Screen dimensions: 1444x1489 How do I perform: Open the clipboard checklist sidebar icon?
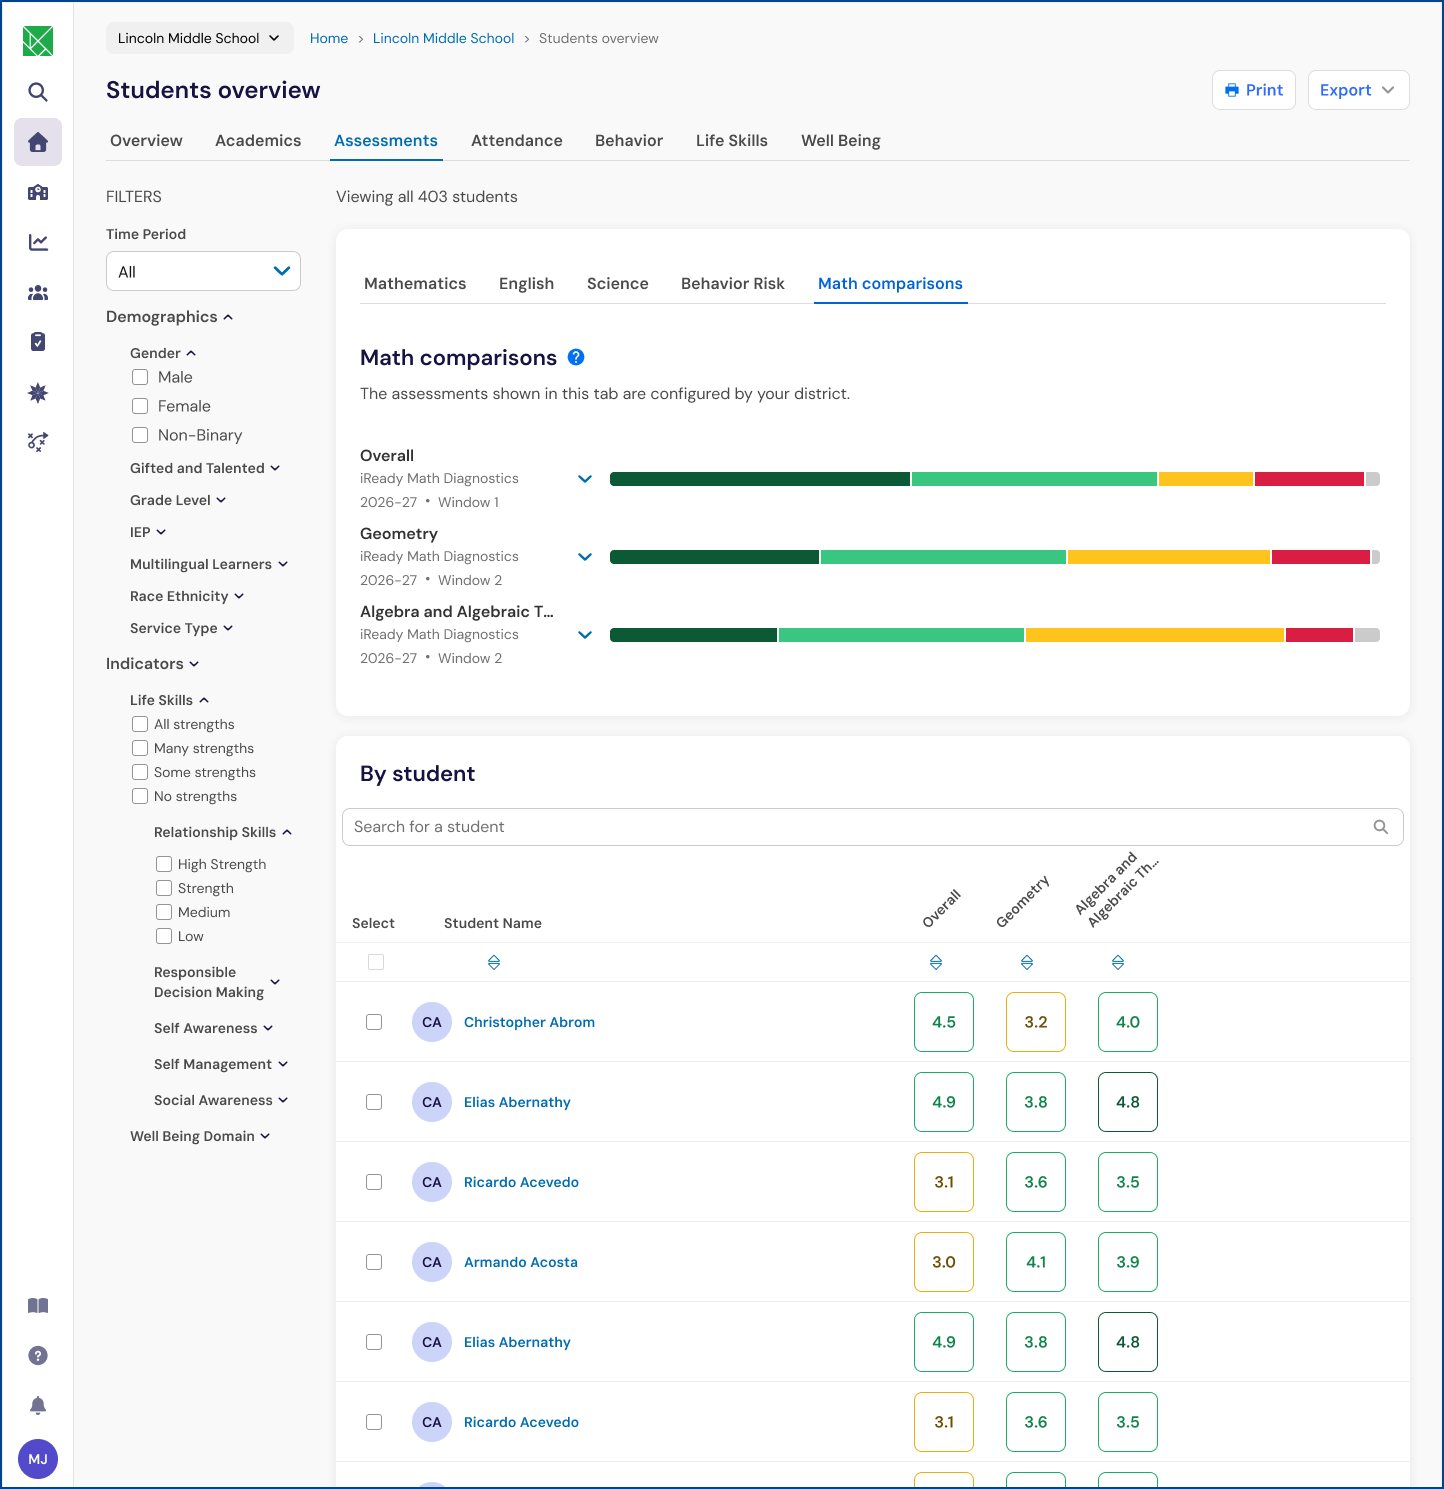coord(38,342)
